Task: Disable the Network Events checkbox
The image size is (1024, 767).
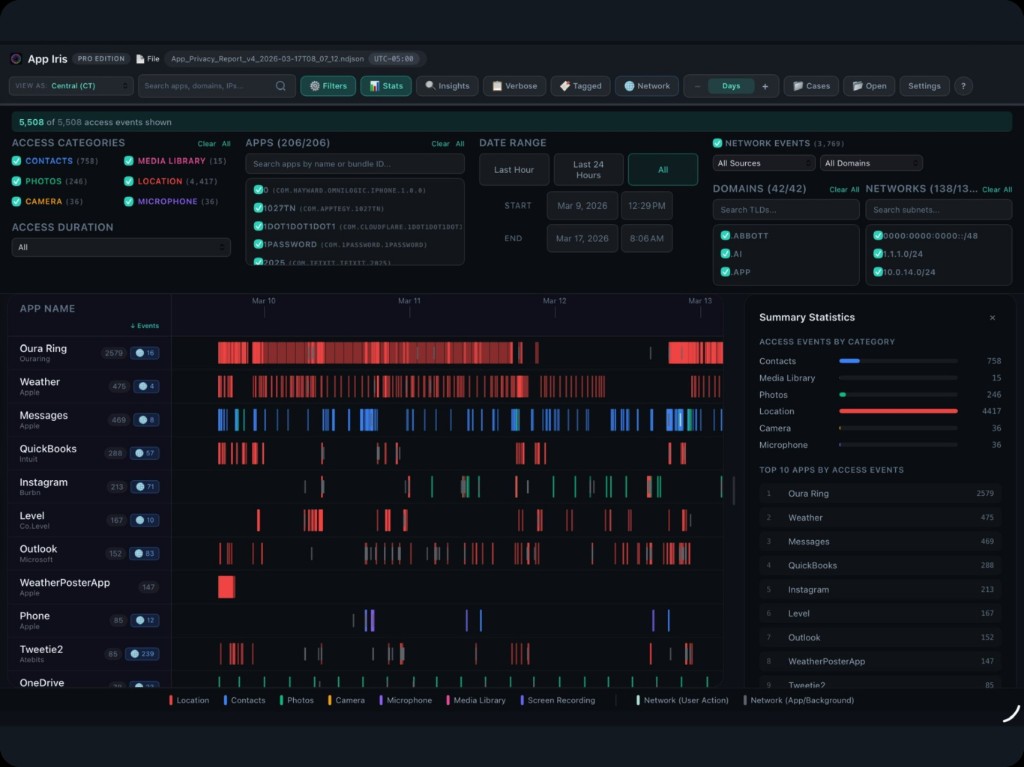Action: [717, 143]
